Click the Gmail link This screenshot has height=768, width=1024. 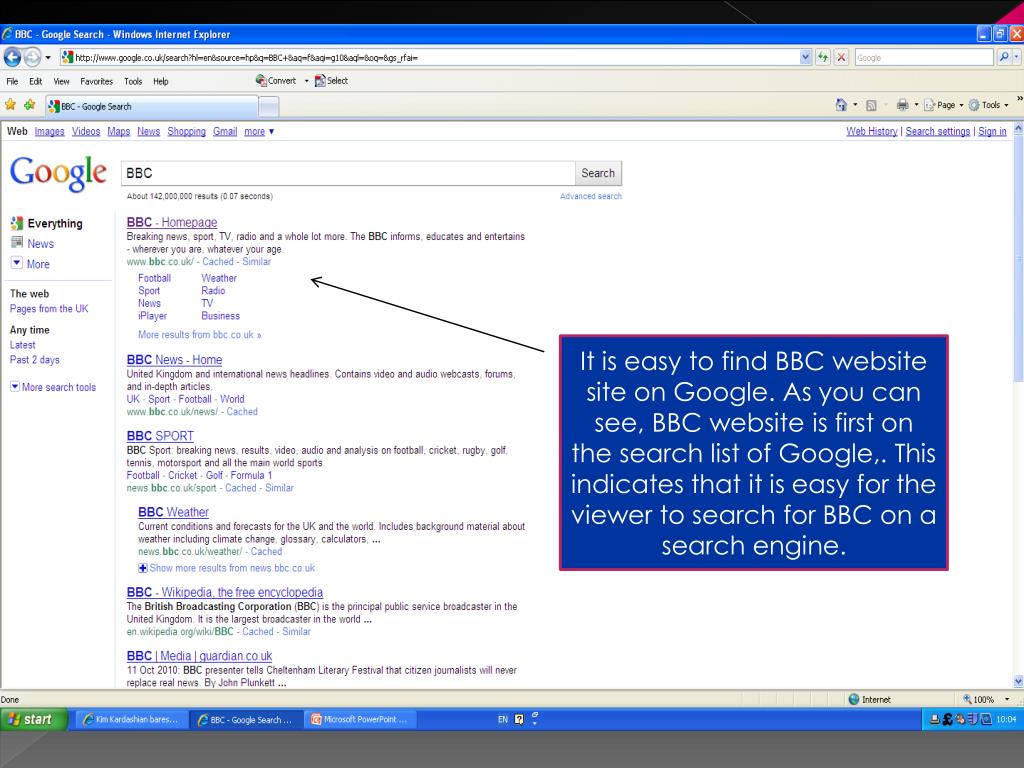tap(225, 131)
